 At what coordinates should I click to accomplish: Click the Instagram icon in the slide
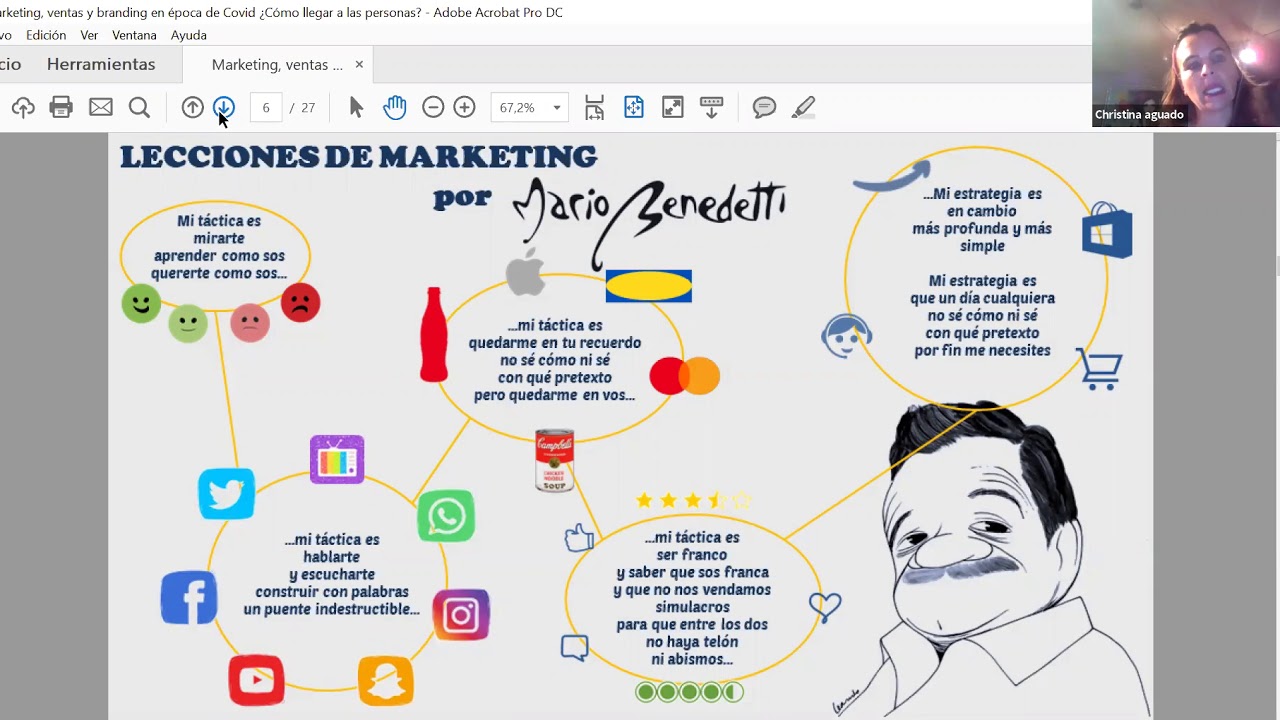pyautogui.click(x=461, y=614)
